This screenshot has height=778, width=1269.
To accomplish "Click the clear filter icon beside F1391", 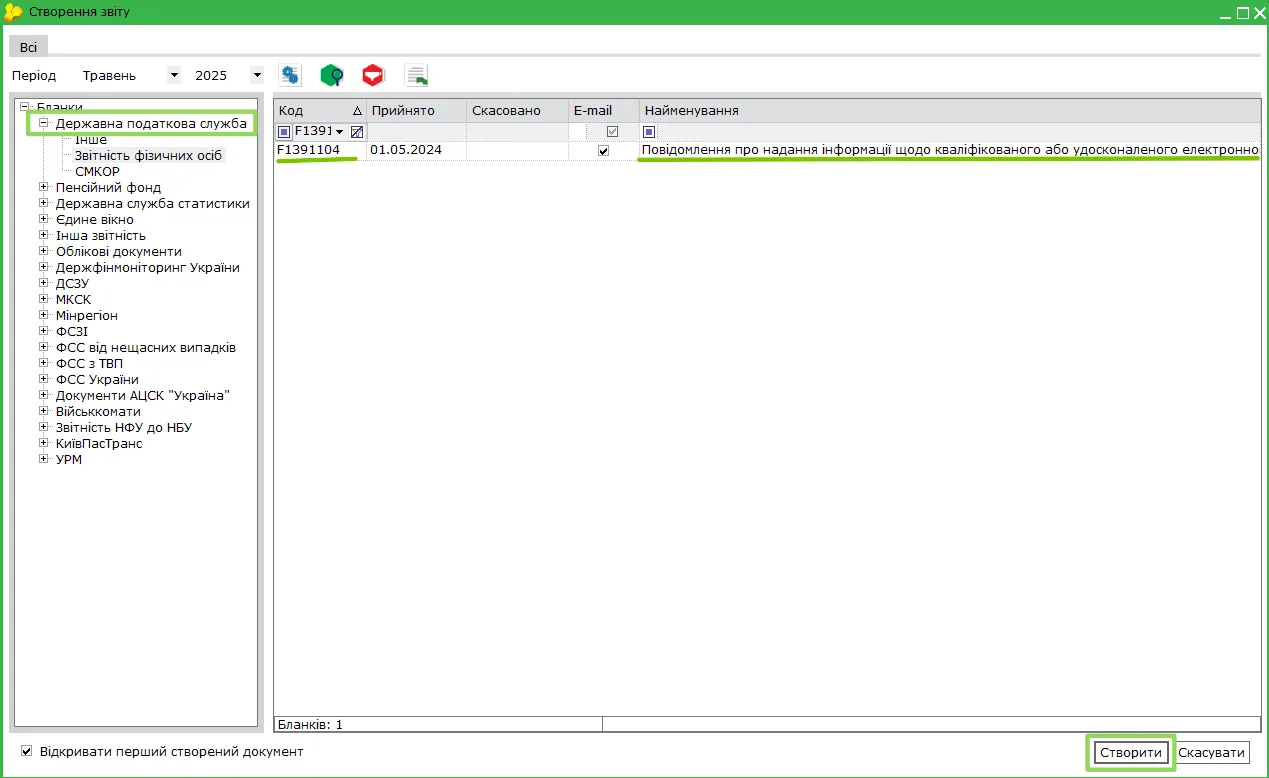I will coord(357,132).
